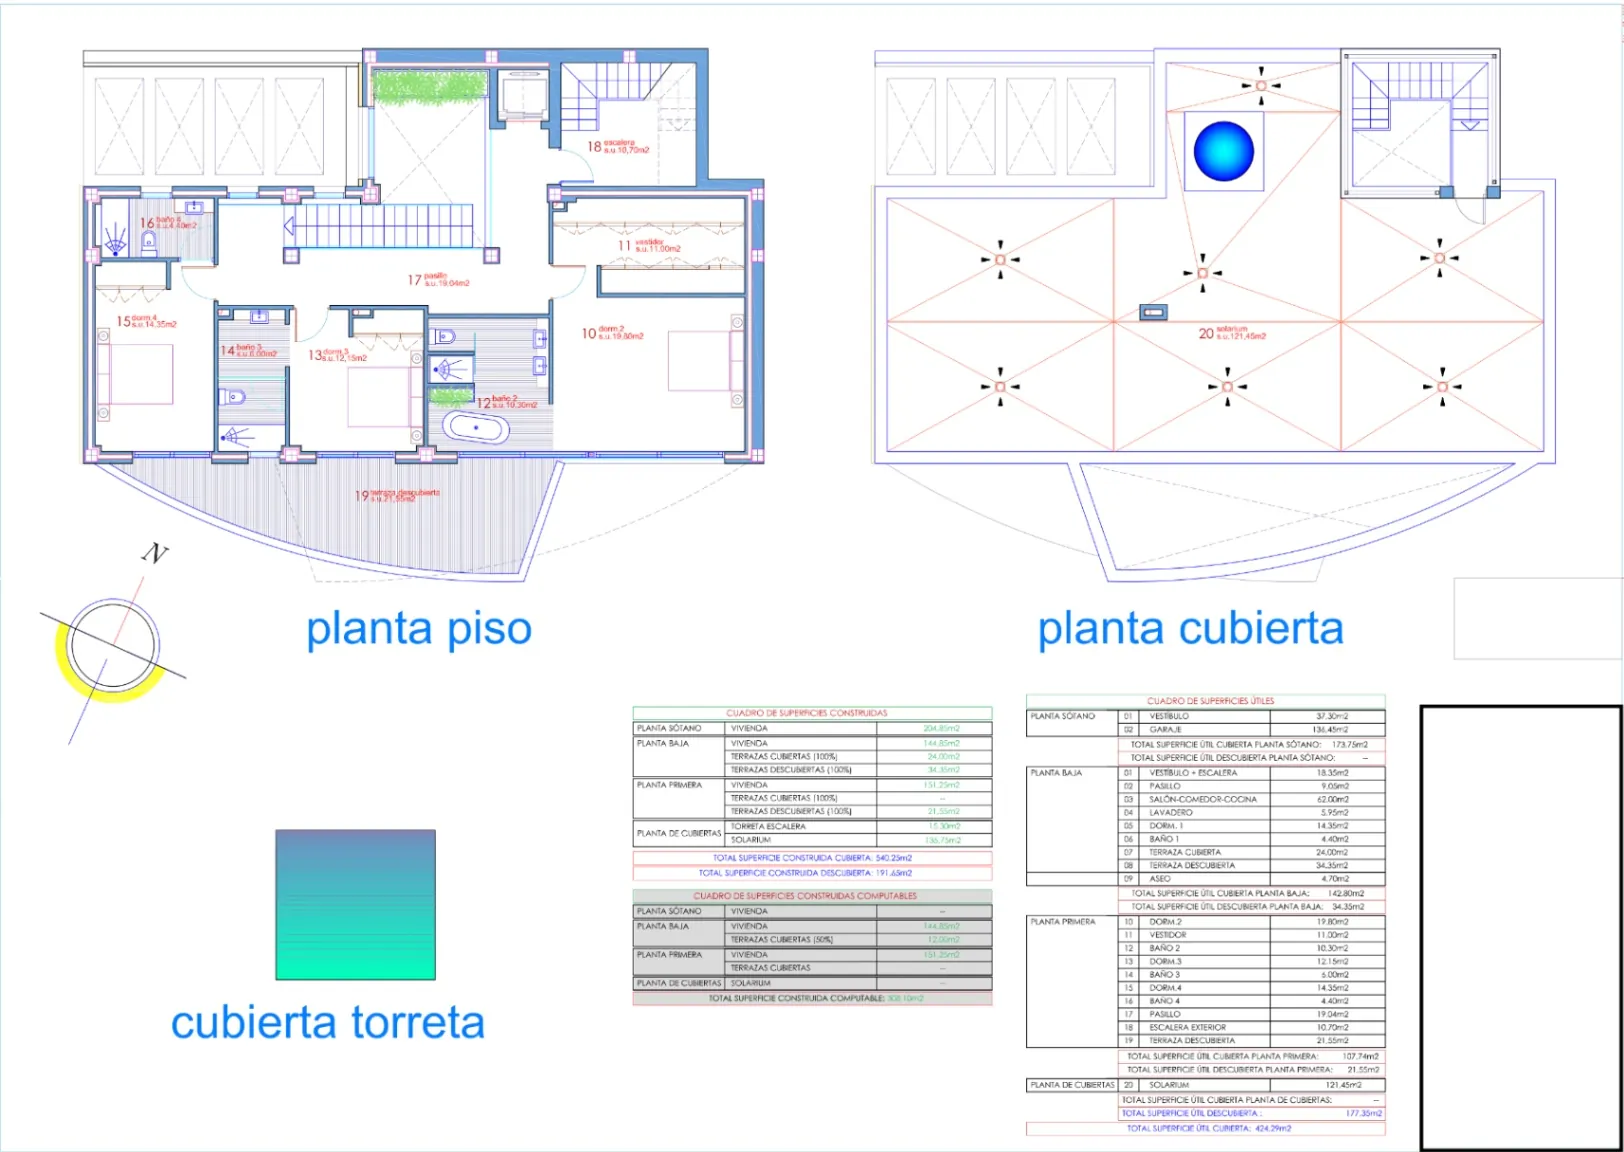This screenshot has width=1624, height=1152.
Task: Select room label '15 dorm.4' on the plan
Action: 146,321
